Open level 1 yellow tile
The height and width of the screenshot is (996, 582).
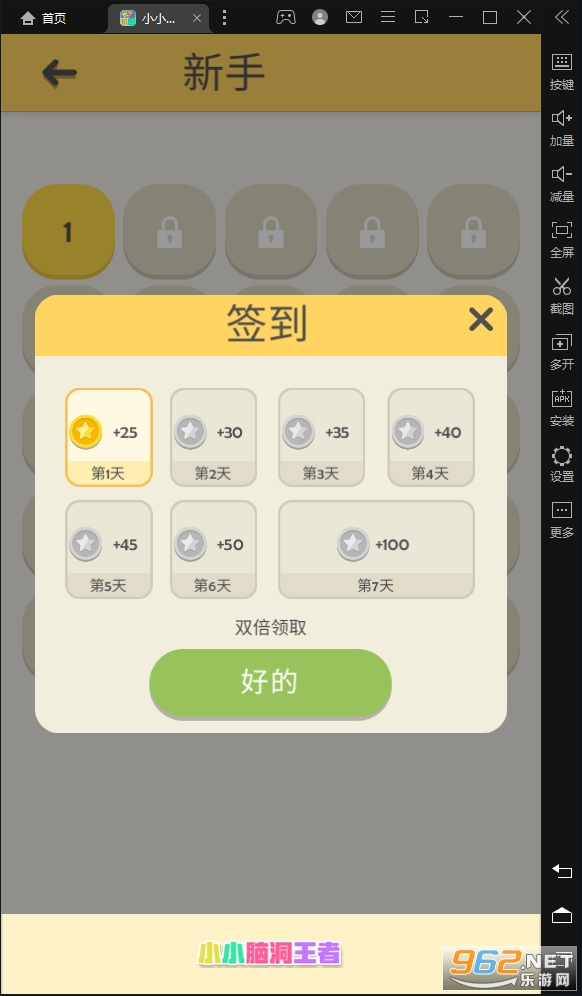pyautogui.click(x=68, y=232)
